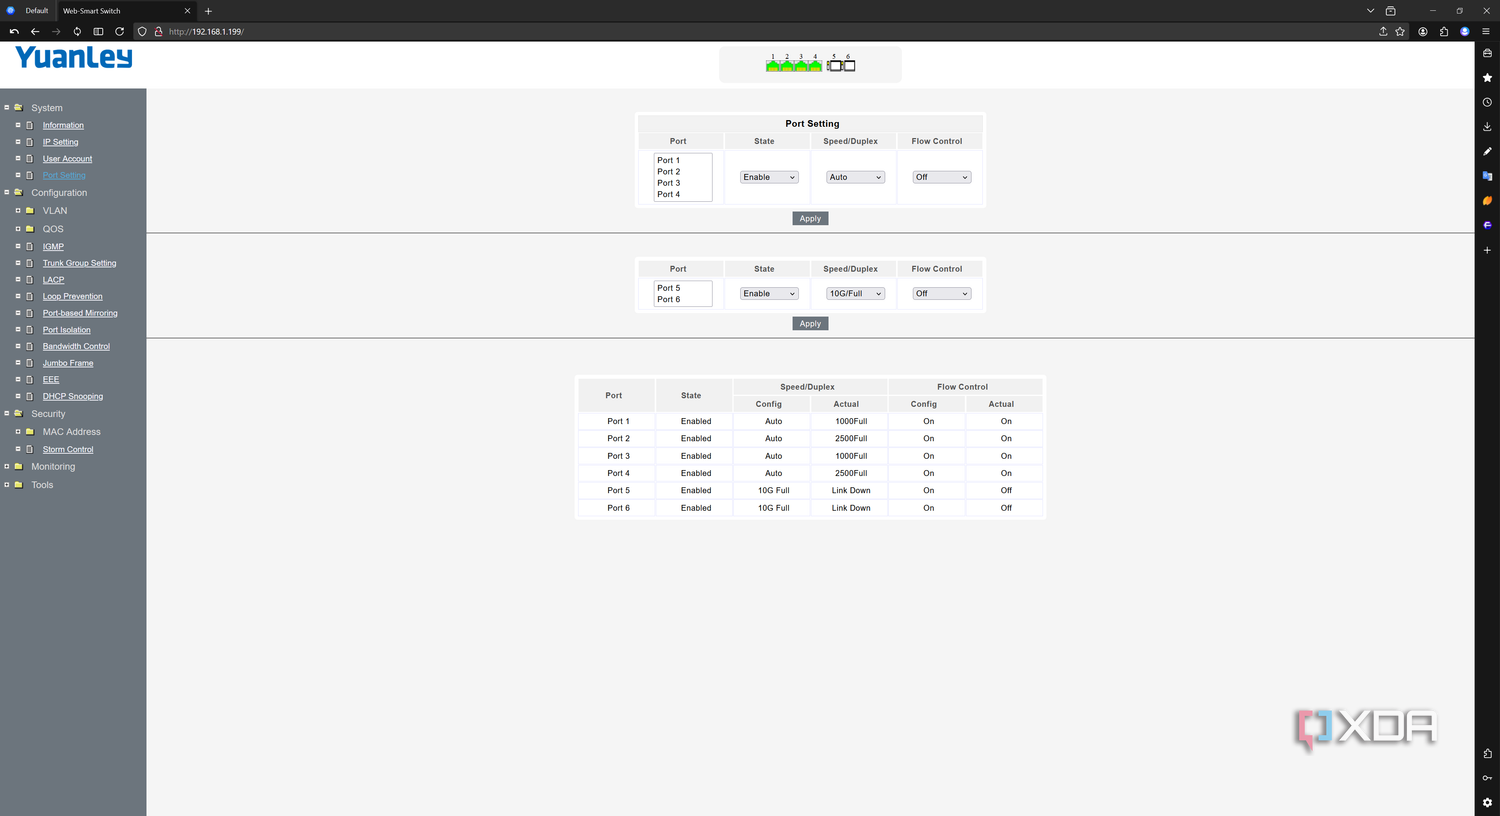
Task: Select Port 2 in the port list
Action: (682, 172)
